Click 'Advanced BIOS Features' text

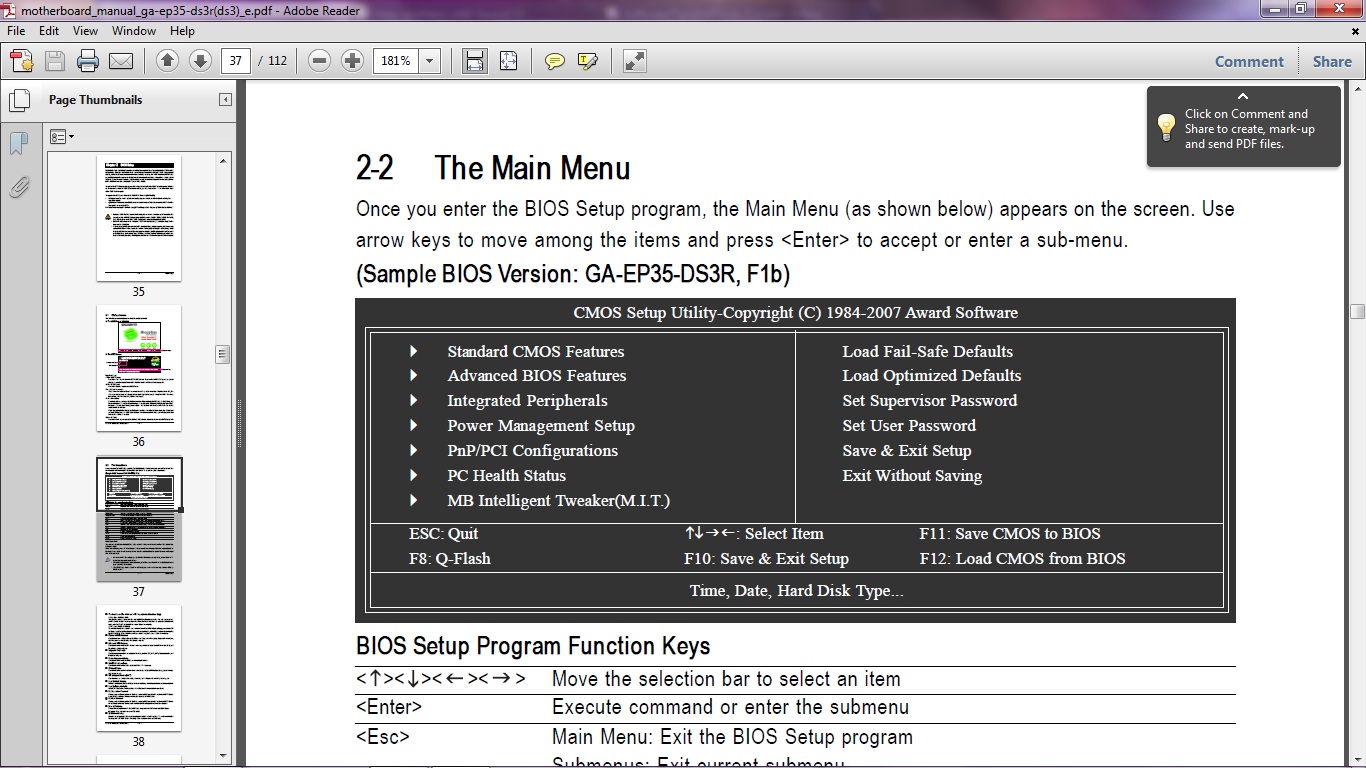tap(536, 376)
